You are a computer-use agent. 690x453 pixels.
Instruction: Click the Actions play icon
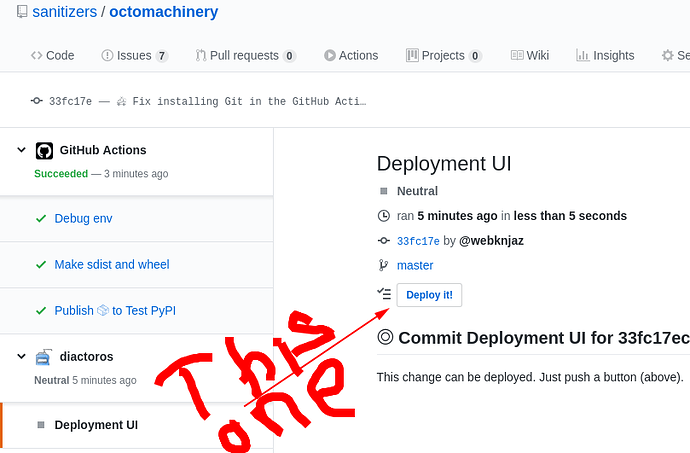pos(330,55)
